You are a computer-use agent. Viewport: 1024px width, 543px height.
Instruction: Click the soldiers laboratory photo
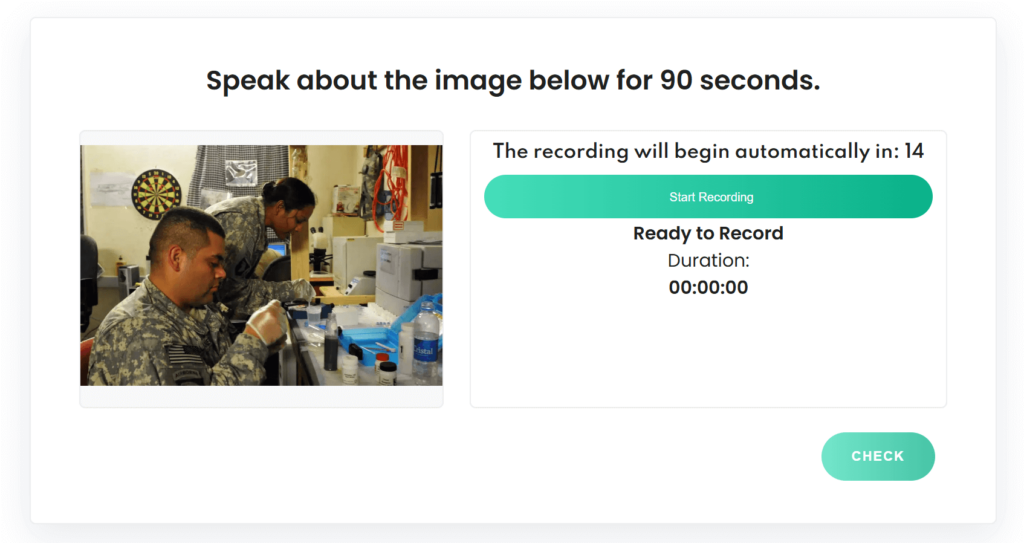click(261, 265)
